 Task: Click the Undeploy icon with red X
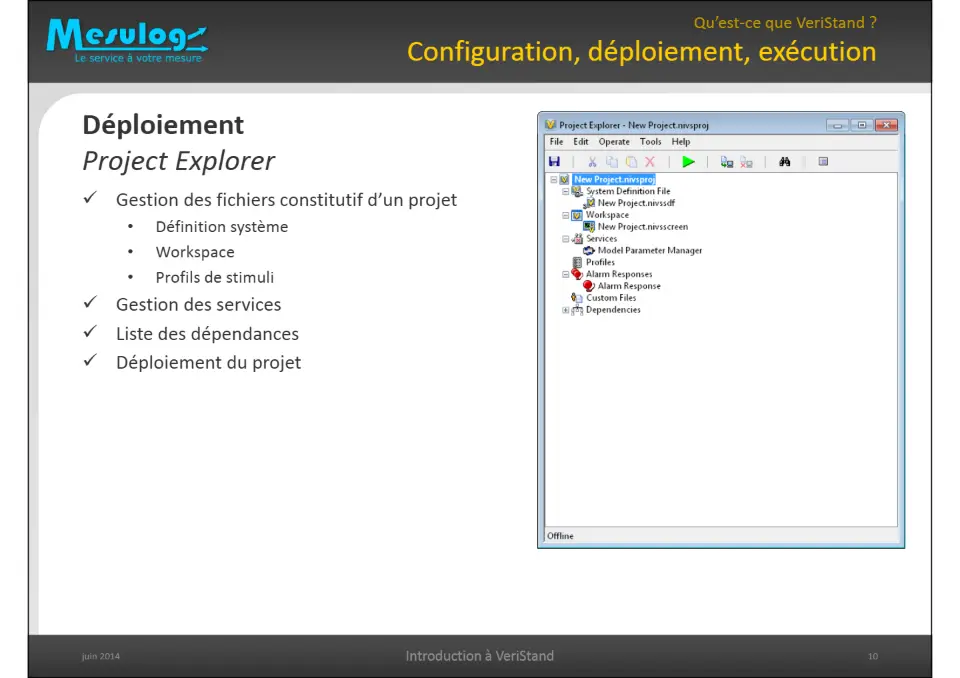click(x=746, y=162)
